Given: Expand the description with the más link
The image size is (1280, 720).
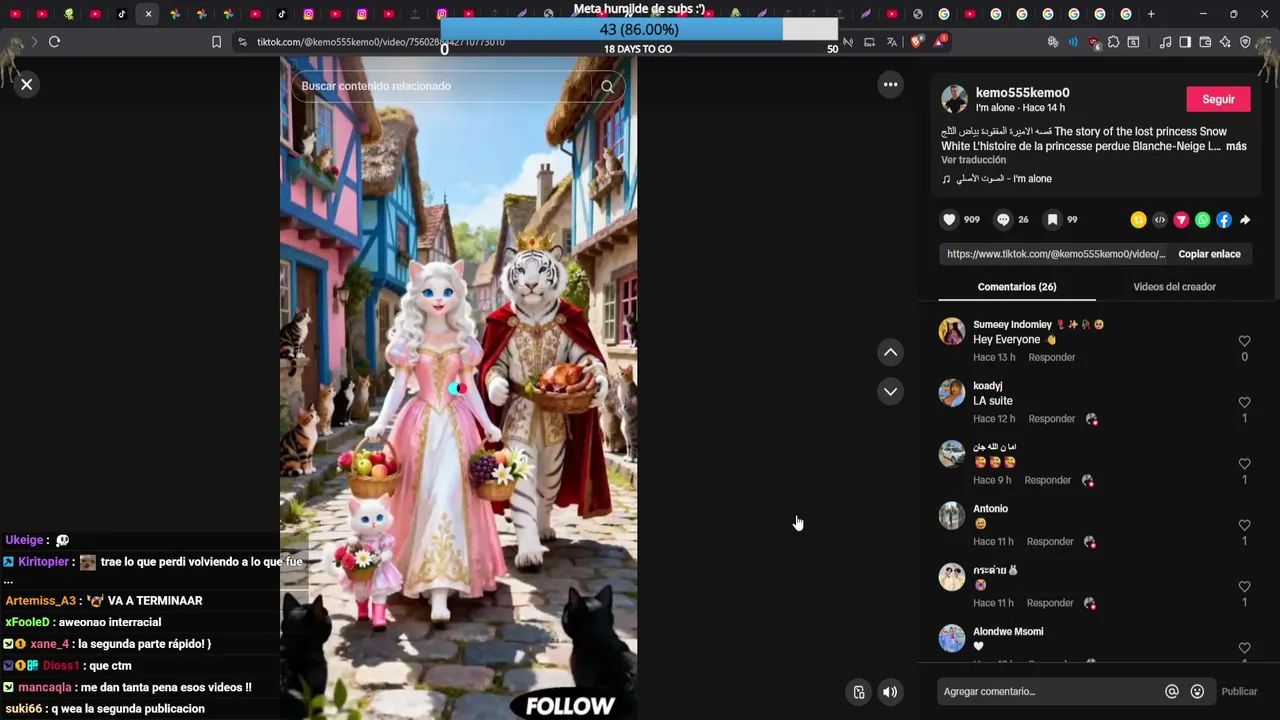Looking at the screenshot, I should point(1236,146).
